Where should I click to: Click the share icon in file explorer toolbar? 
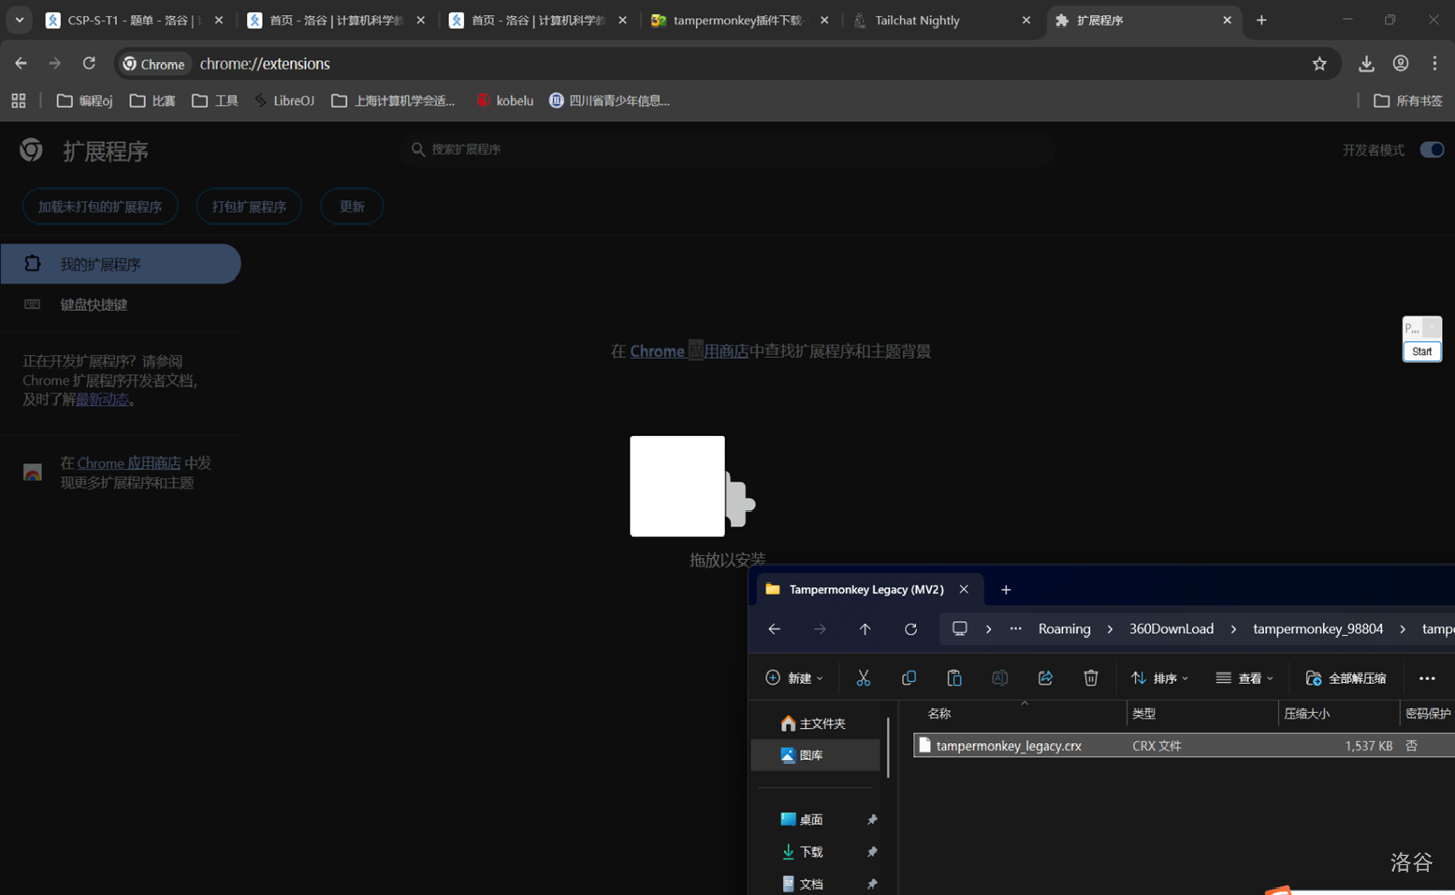[x=1045, y=678]
